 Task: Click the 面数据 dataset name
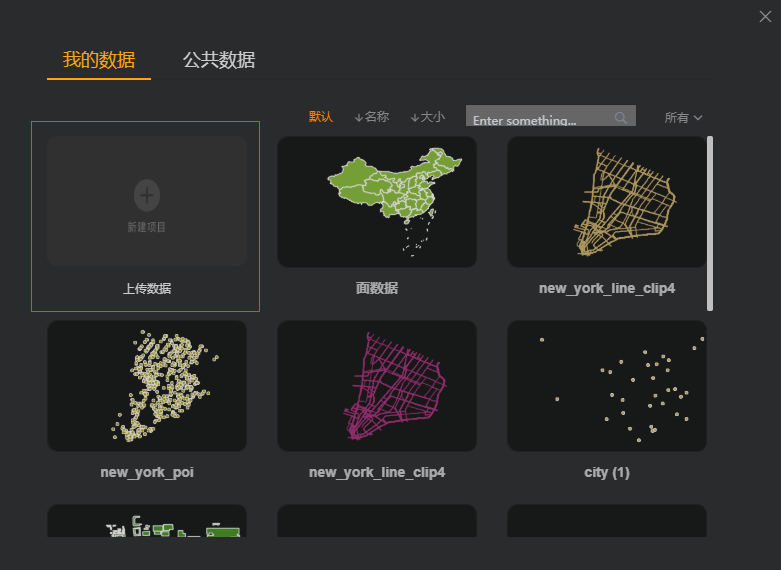coord(377,288)
